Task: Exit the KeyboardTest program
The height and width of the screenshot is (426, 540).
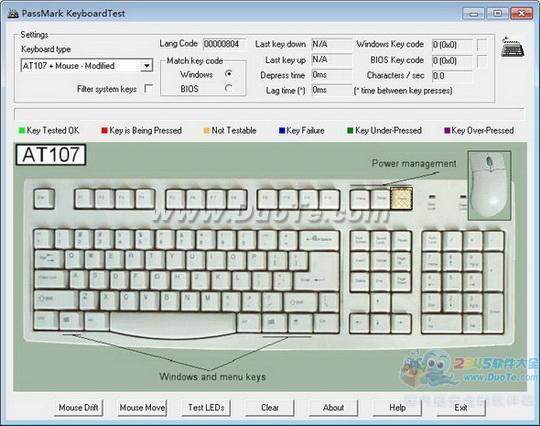Action: pos(461,408)
